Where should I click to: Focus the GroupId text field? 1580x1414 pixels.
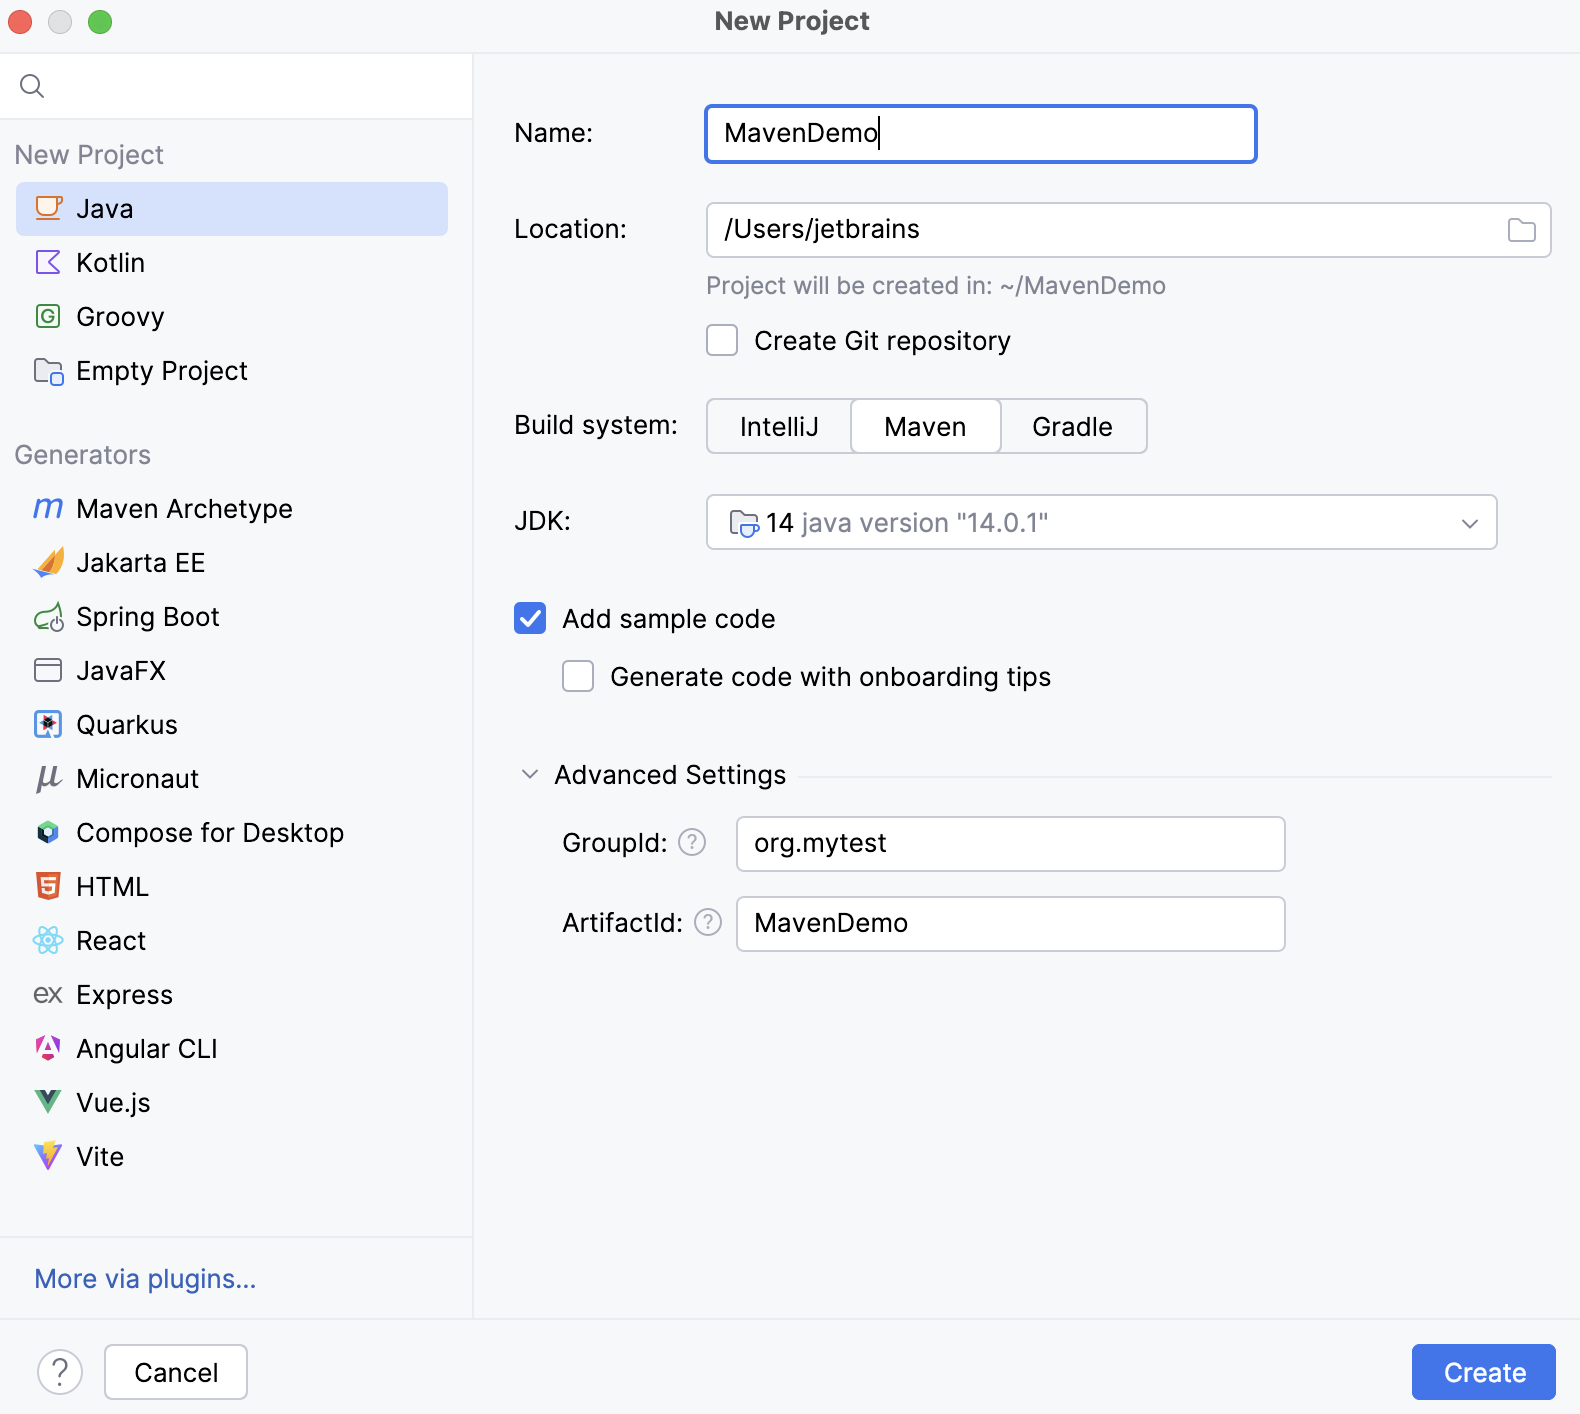[1010, 843]
